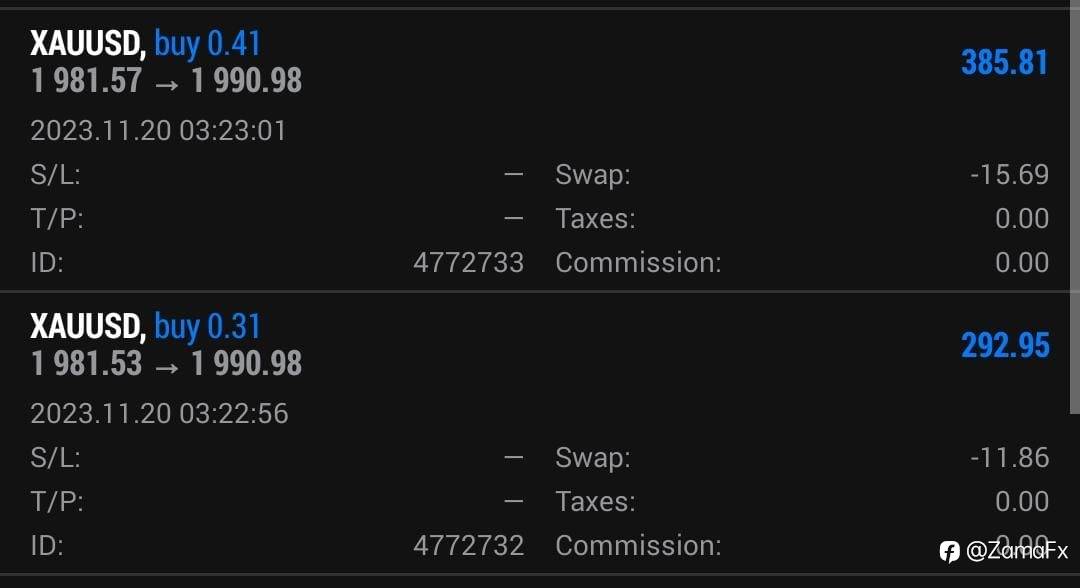The width and height of the screenshot is (1080, 588).
Task: Click the @ZamaFx watermark handle
Action: (1017, 551)
